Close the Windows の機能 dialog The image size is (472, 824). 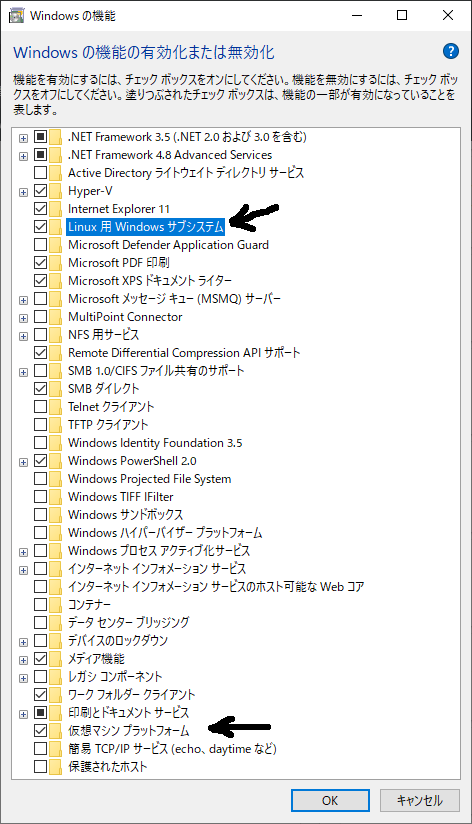click(448, 15)
